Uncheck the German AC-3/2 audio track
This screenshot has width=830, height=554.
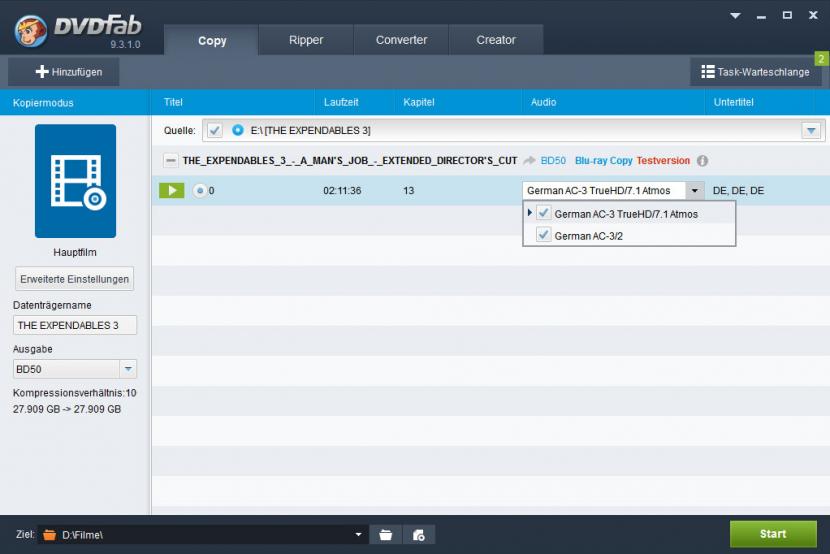tap(543, 235)
